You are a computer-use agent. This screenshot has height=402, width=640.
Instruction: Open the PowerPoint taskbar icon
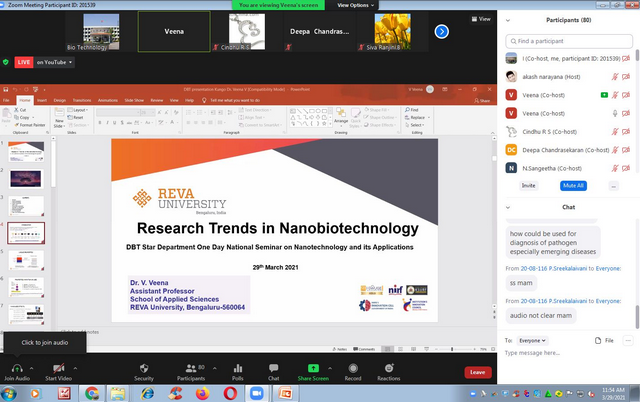click(x=285, y=393)
